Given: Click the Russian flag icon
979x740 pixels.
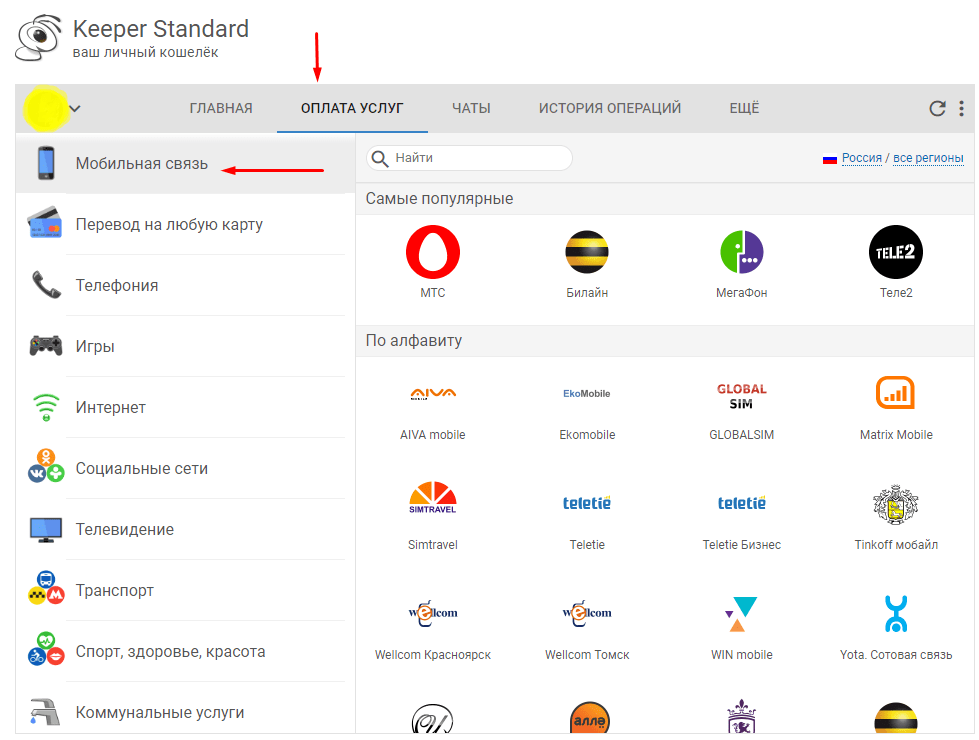Looking at the screenshot, I should pyautogui.click(x=830, y=159).
